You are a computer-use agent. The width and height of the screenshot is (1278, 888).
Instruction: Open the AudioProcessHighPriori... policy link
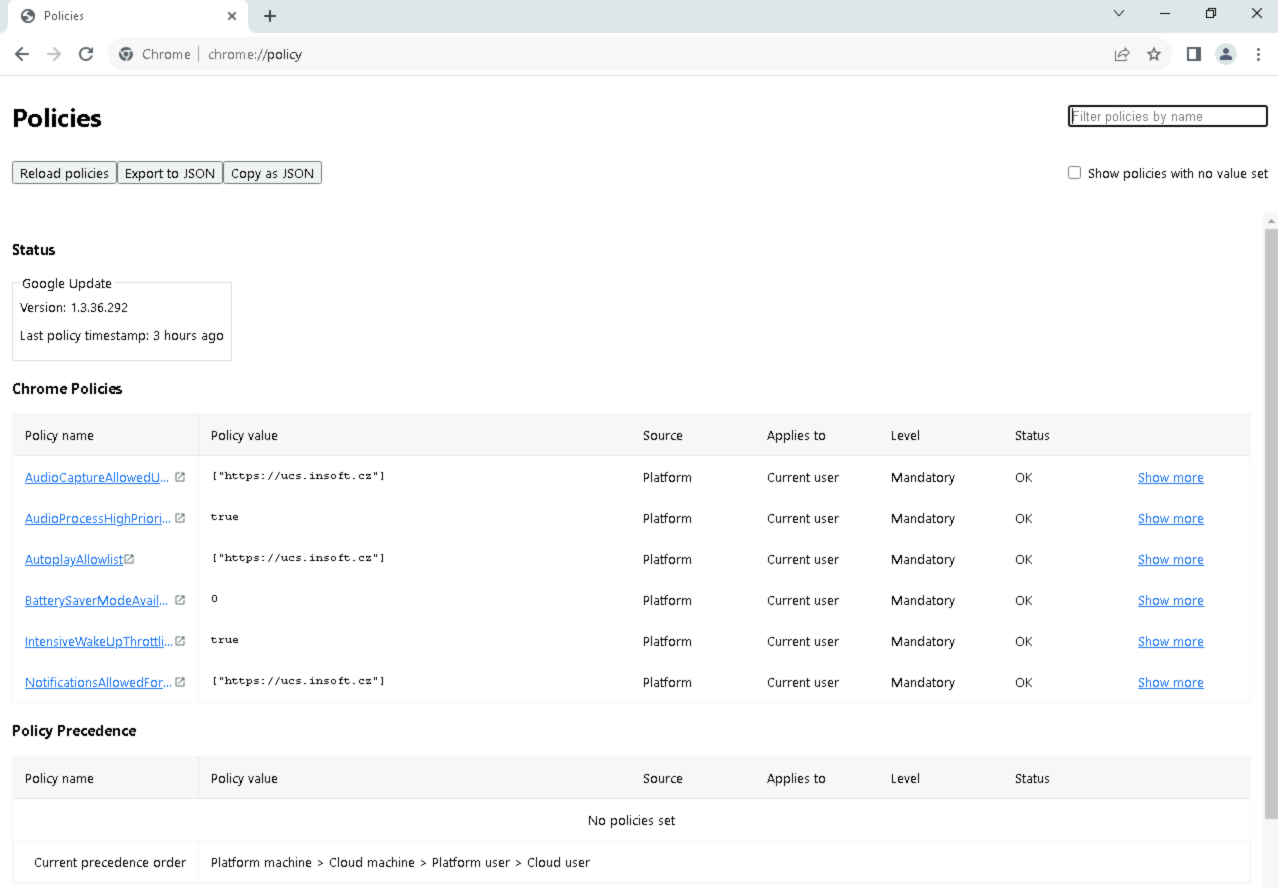coord(97,519)
